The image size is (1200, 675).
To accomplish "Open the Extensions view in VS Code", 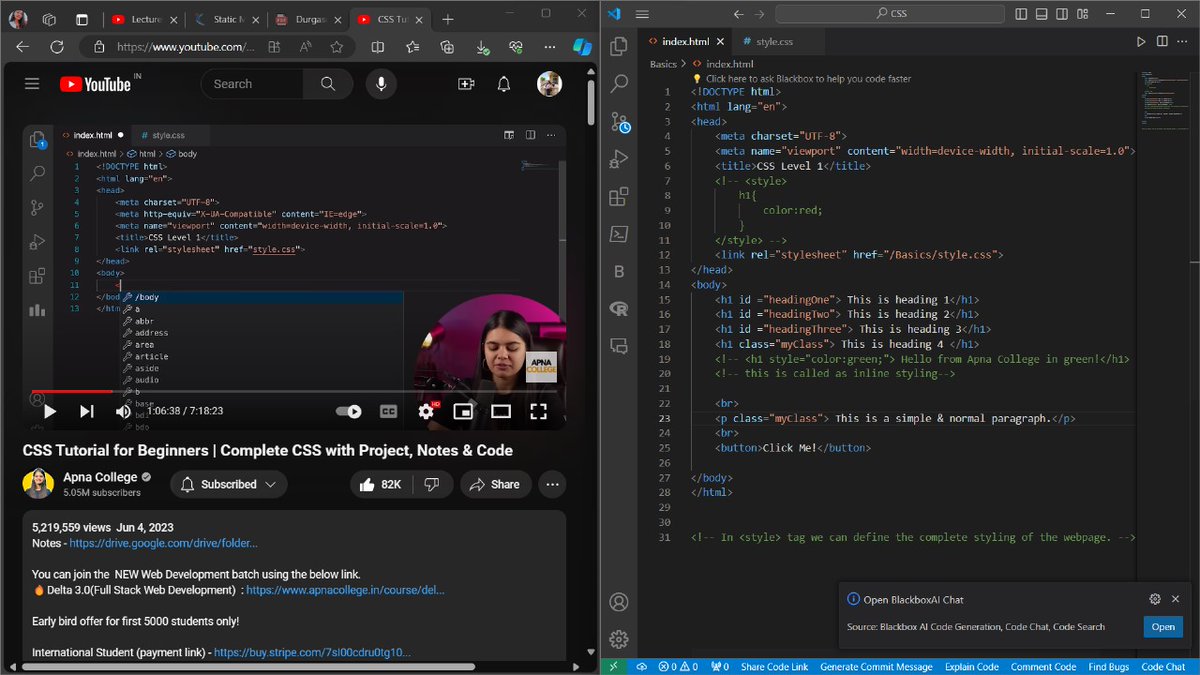I will click(x=618, y=196).
